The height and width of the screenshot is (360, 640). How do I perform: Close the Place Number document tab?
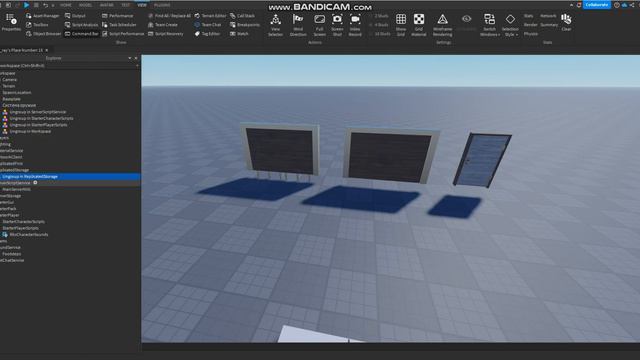[x=47, y=50]
